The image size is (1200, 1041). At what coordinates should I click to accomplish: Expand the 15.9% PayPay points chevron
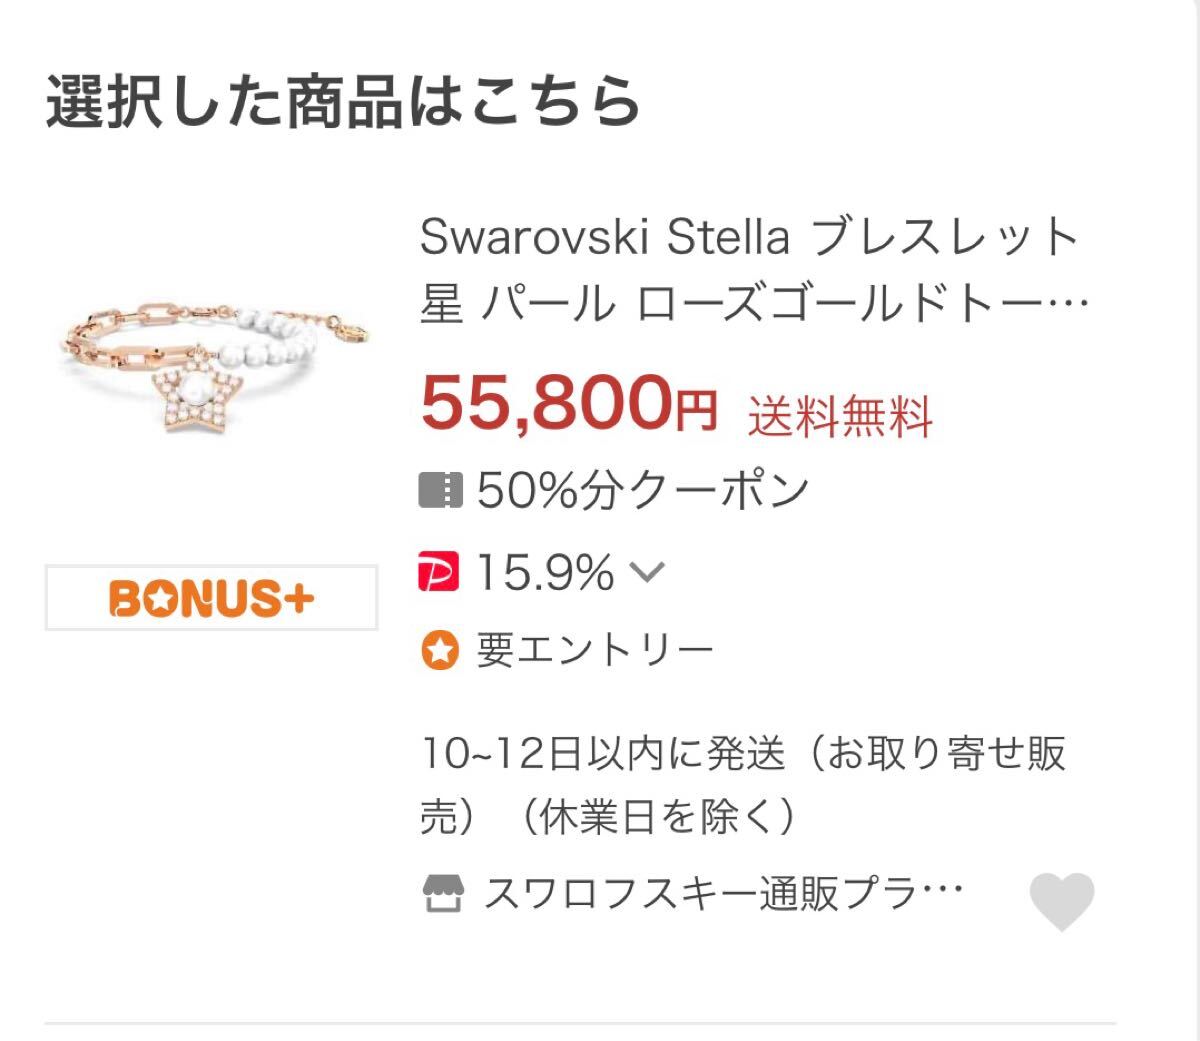click(x=647, y=573)
